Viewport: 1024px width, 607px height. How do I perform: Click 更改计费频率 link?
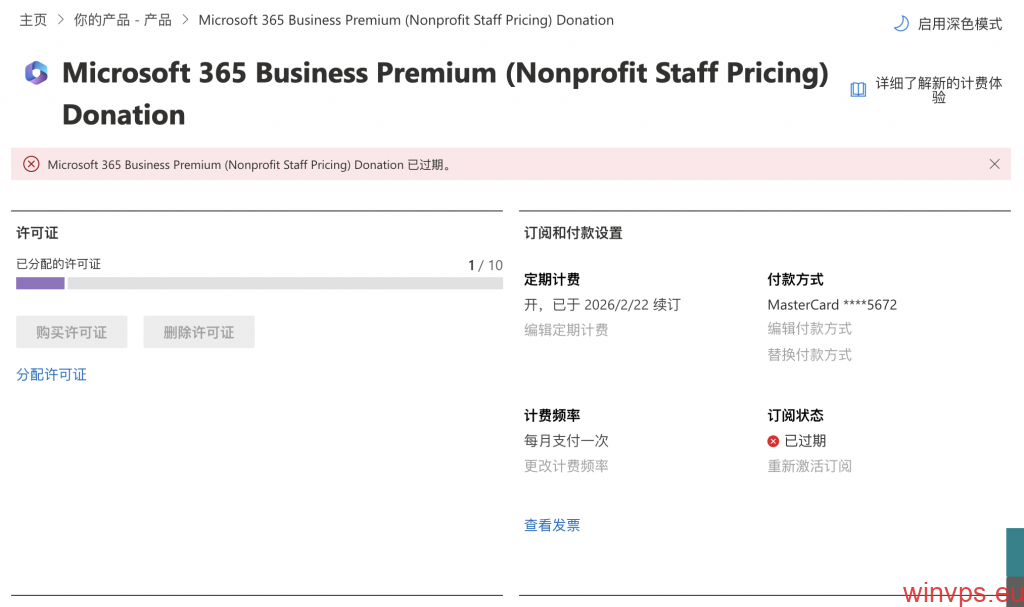pyautogui.click(x=566, y=466)
